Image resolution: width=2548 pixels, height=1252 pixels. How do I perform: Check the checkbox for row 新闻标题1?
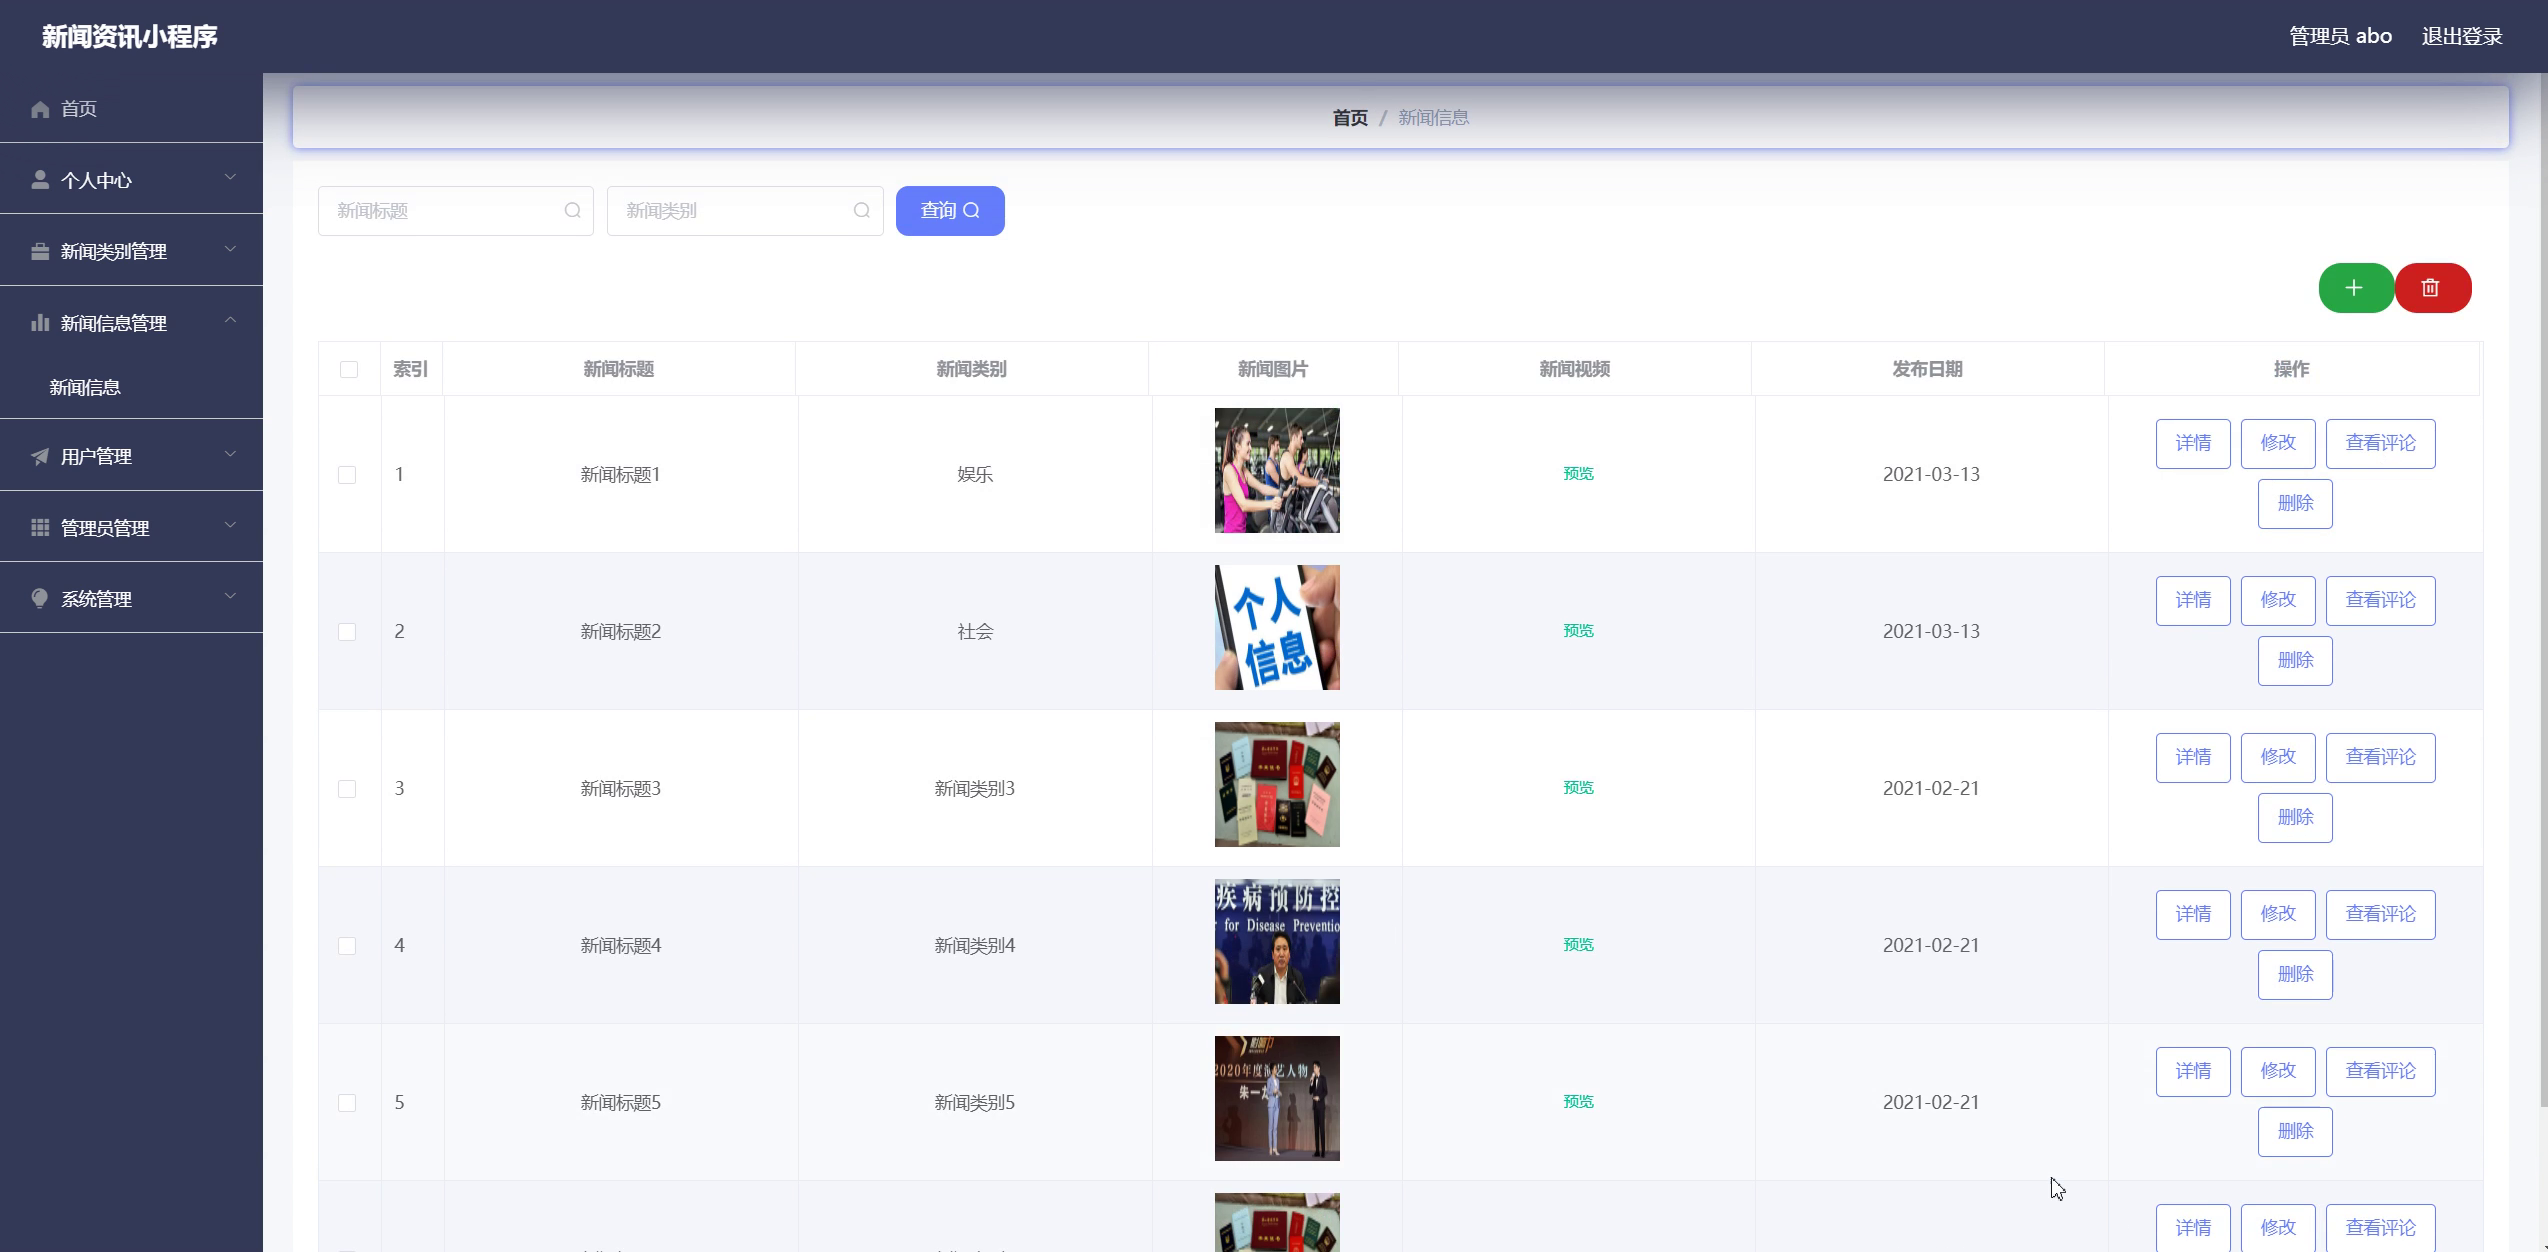coord(347,475)
